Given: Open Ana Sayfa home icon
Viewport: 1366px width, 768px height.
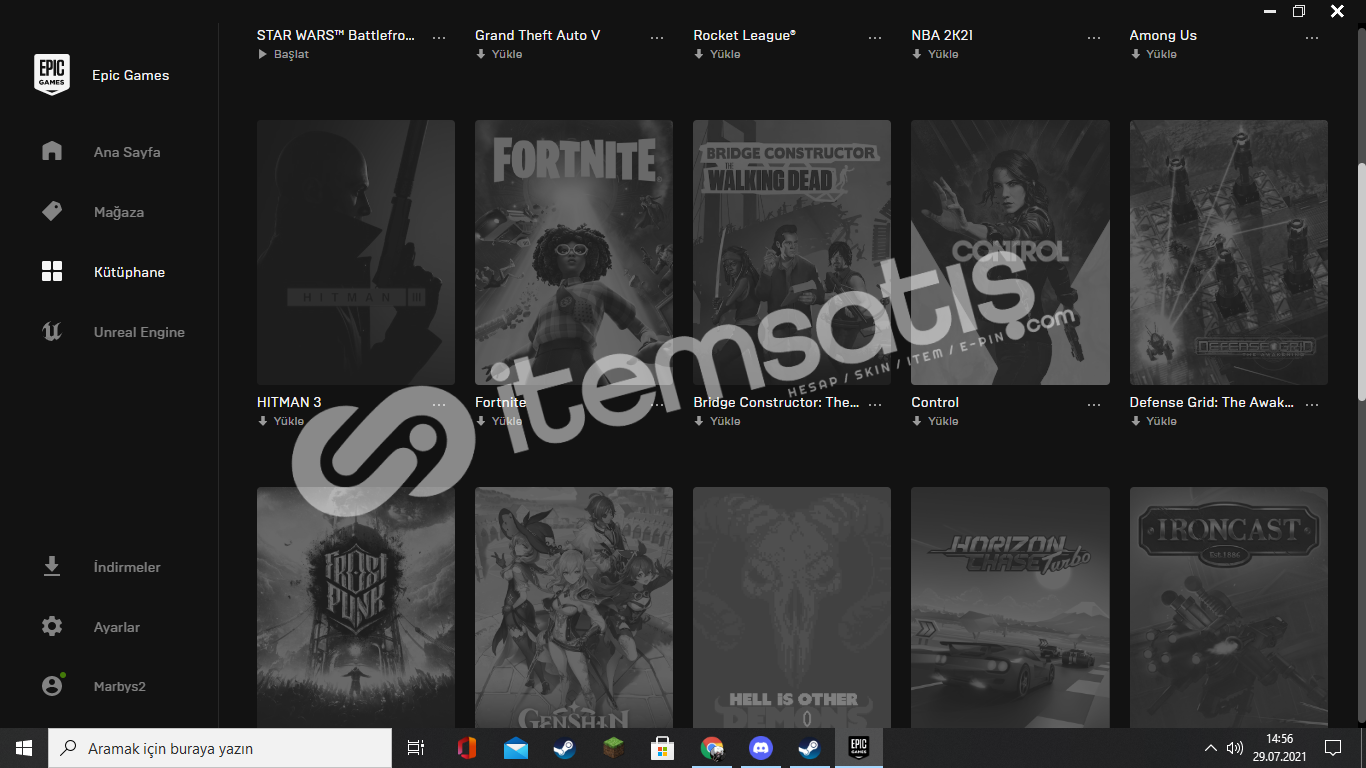Looking at the screenshot, I should pos(52,151).
